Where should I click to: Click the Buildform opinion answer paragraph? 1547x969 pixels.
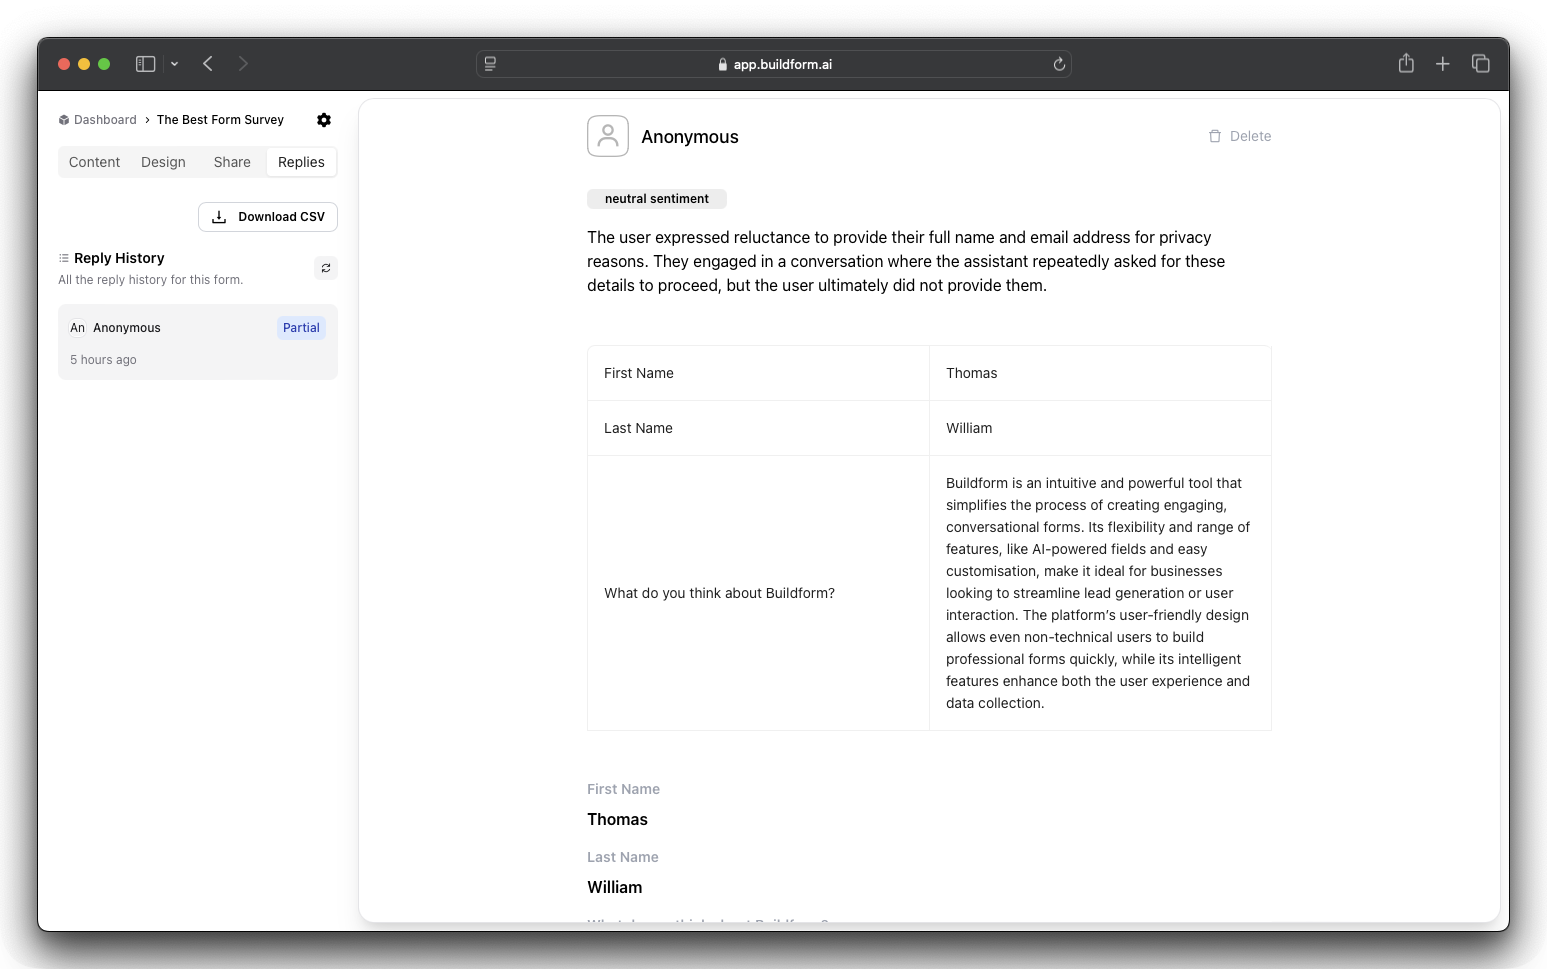coord(1098,593)
